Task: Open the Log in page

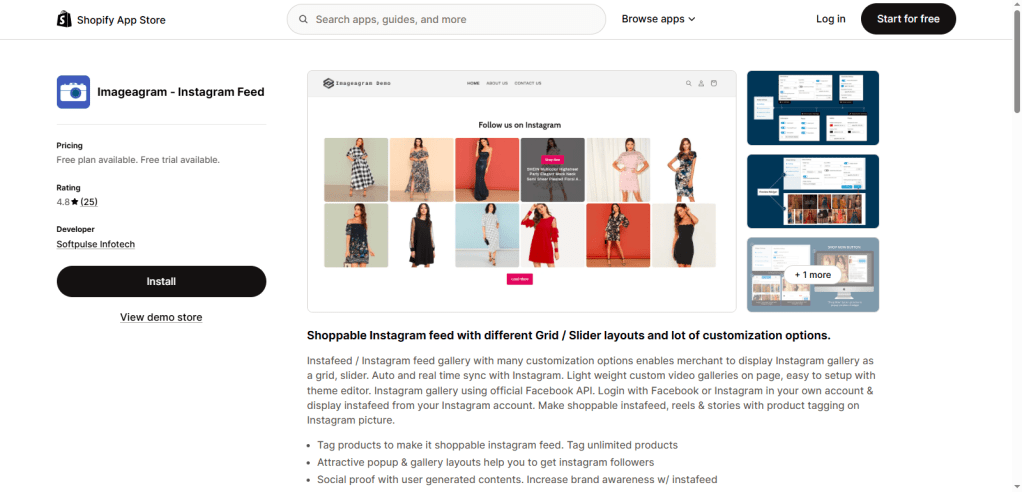Action: coord(830,19)
